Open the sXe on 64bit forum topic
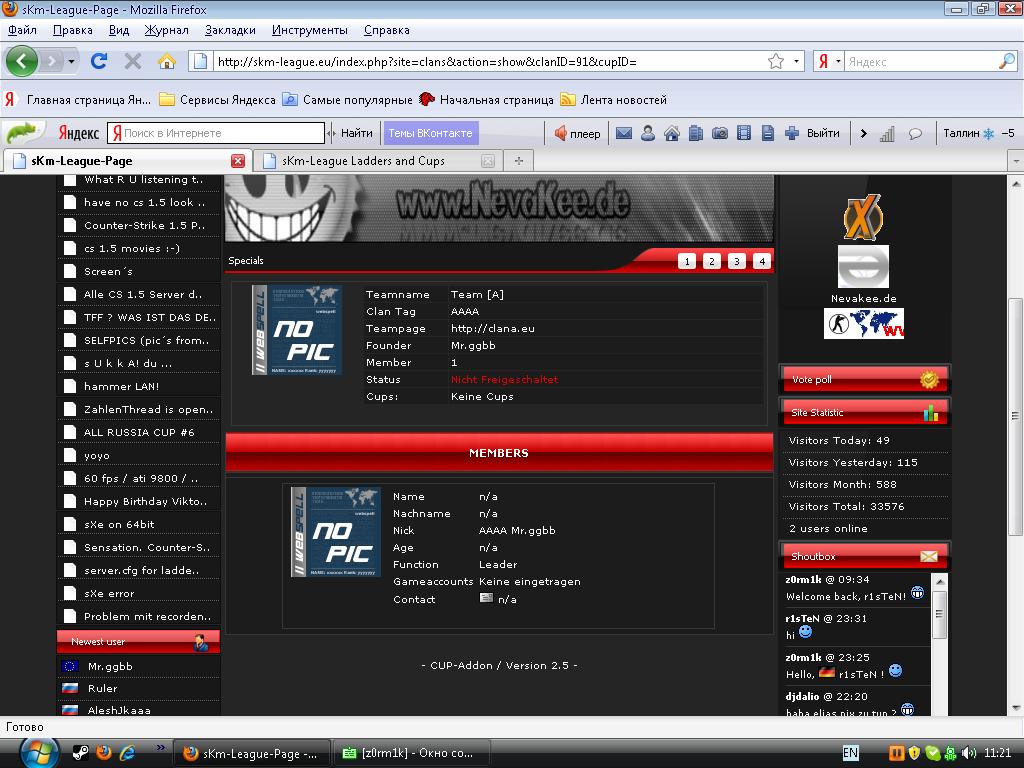 (x=119, y=524)
